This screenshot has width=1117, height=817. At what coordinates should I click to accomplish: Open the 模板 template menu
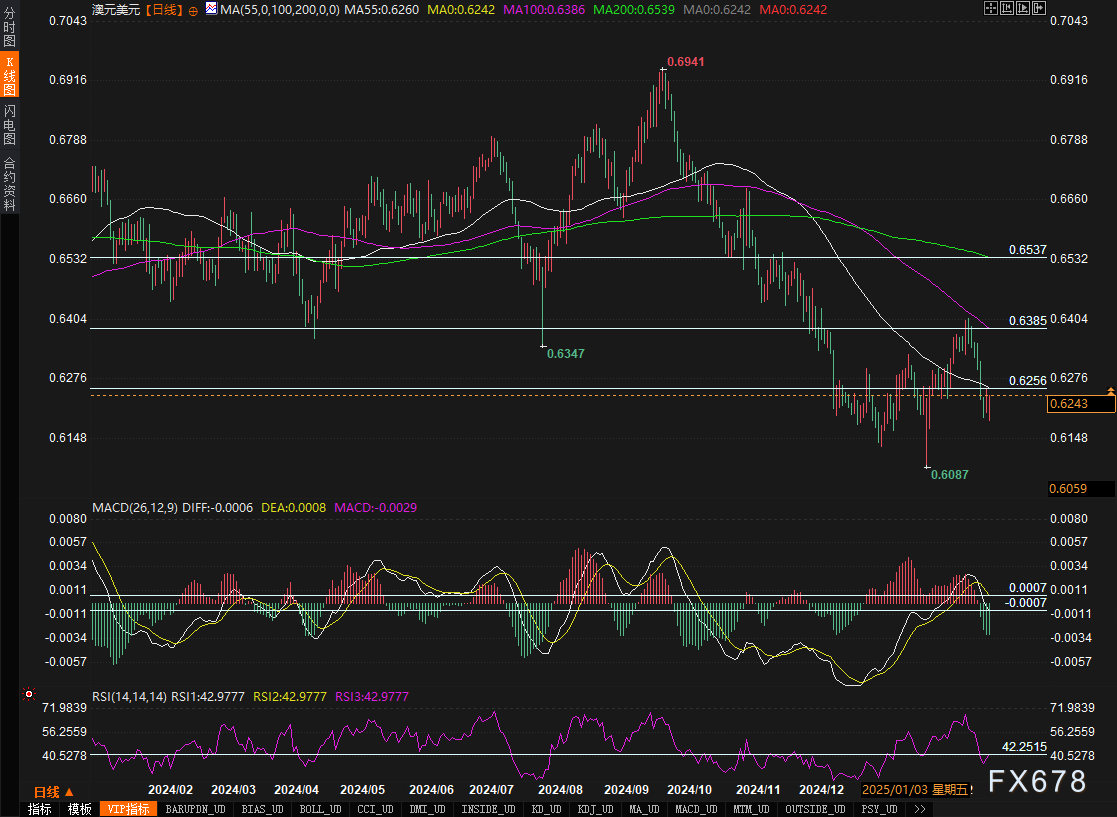[x=79, y=809]
